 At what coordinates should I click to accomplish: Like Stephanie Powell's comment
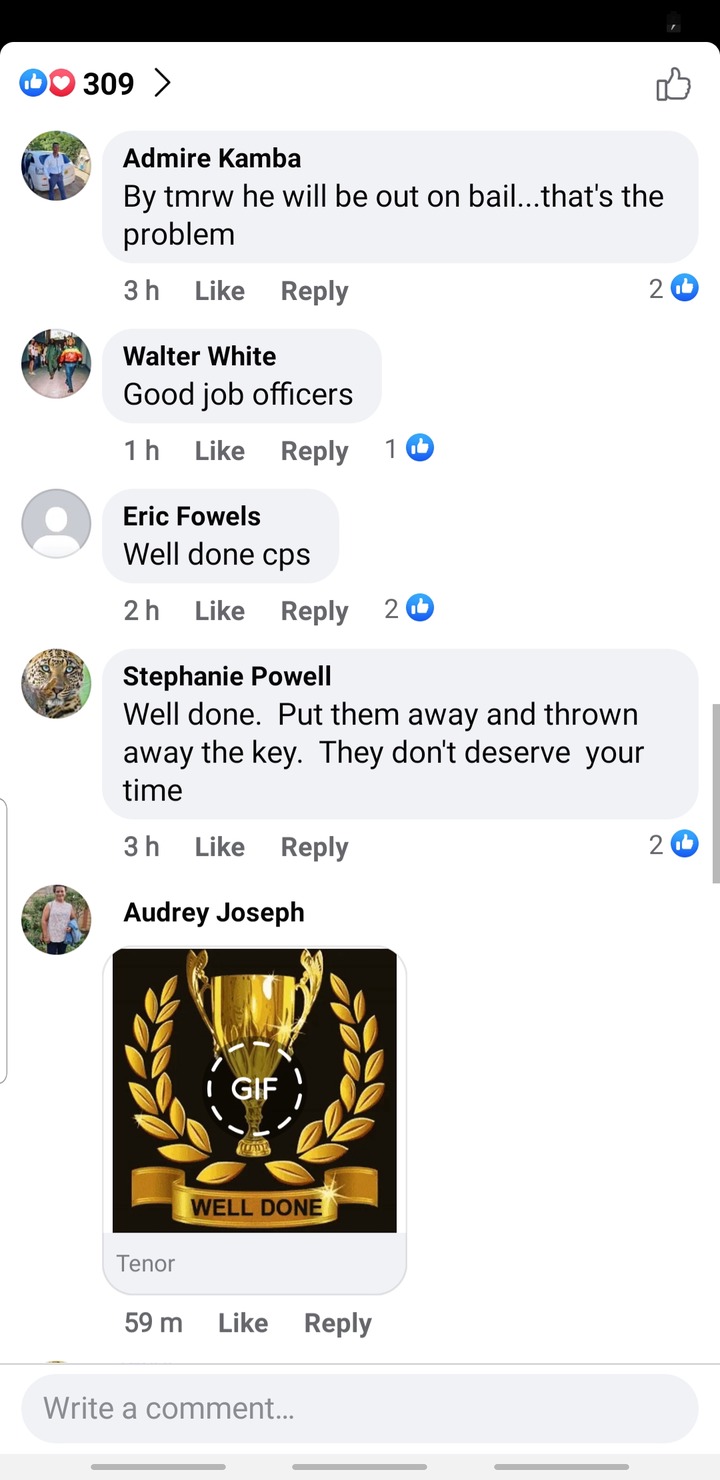click(220, 847)
